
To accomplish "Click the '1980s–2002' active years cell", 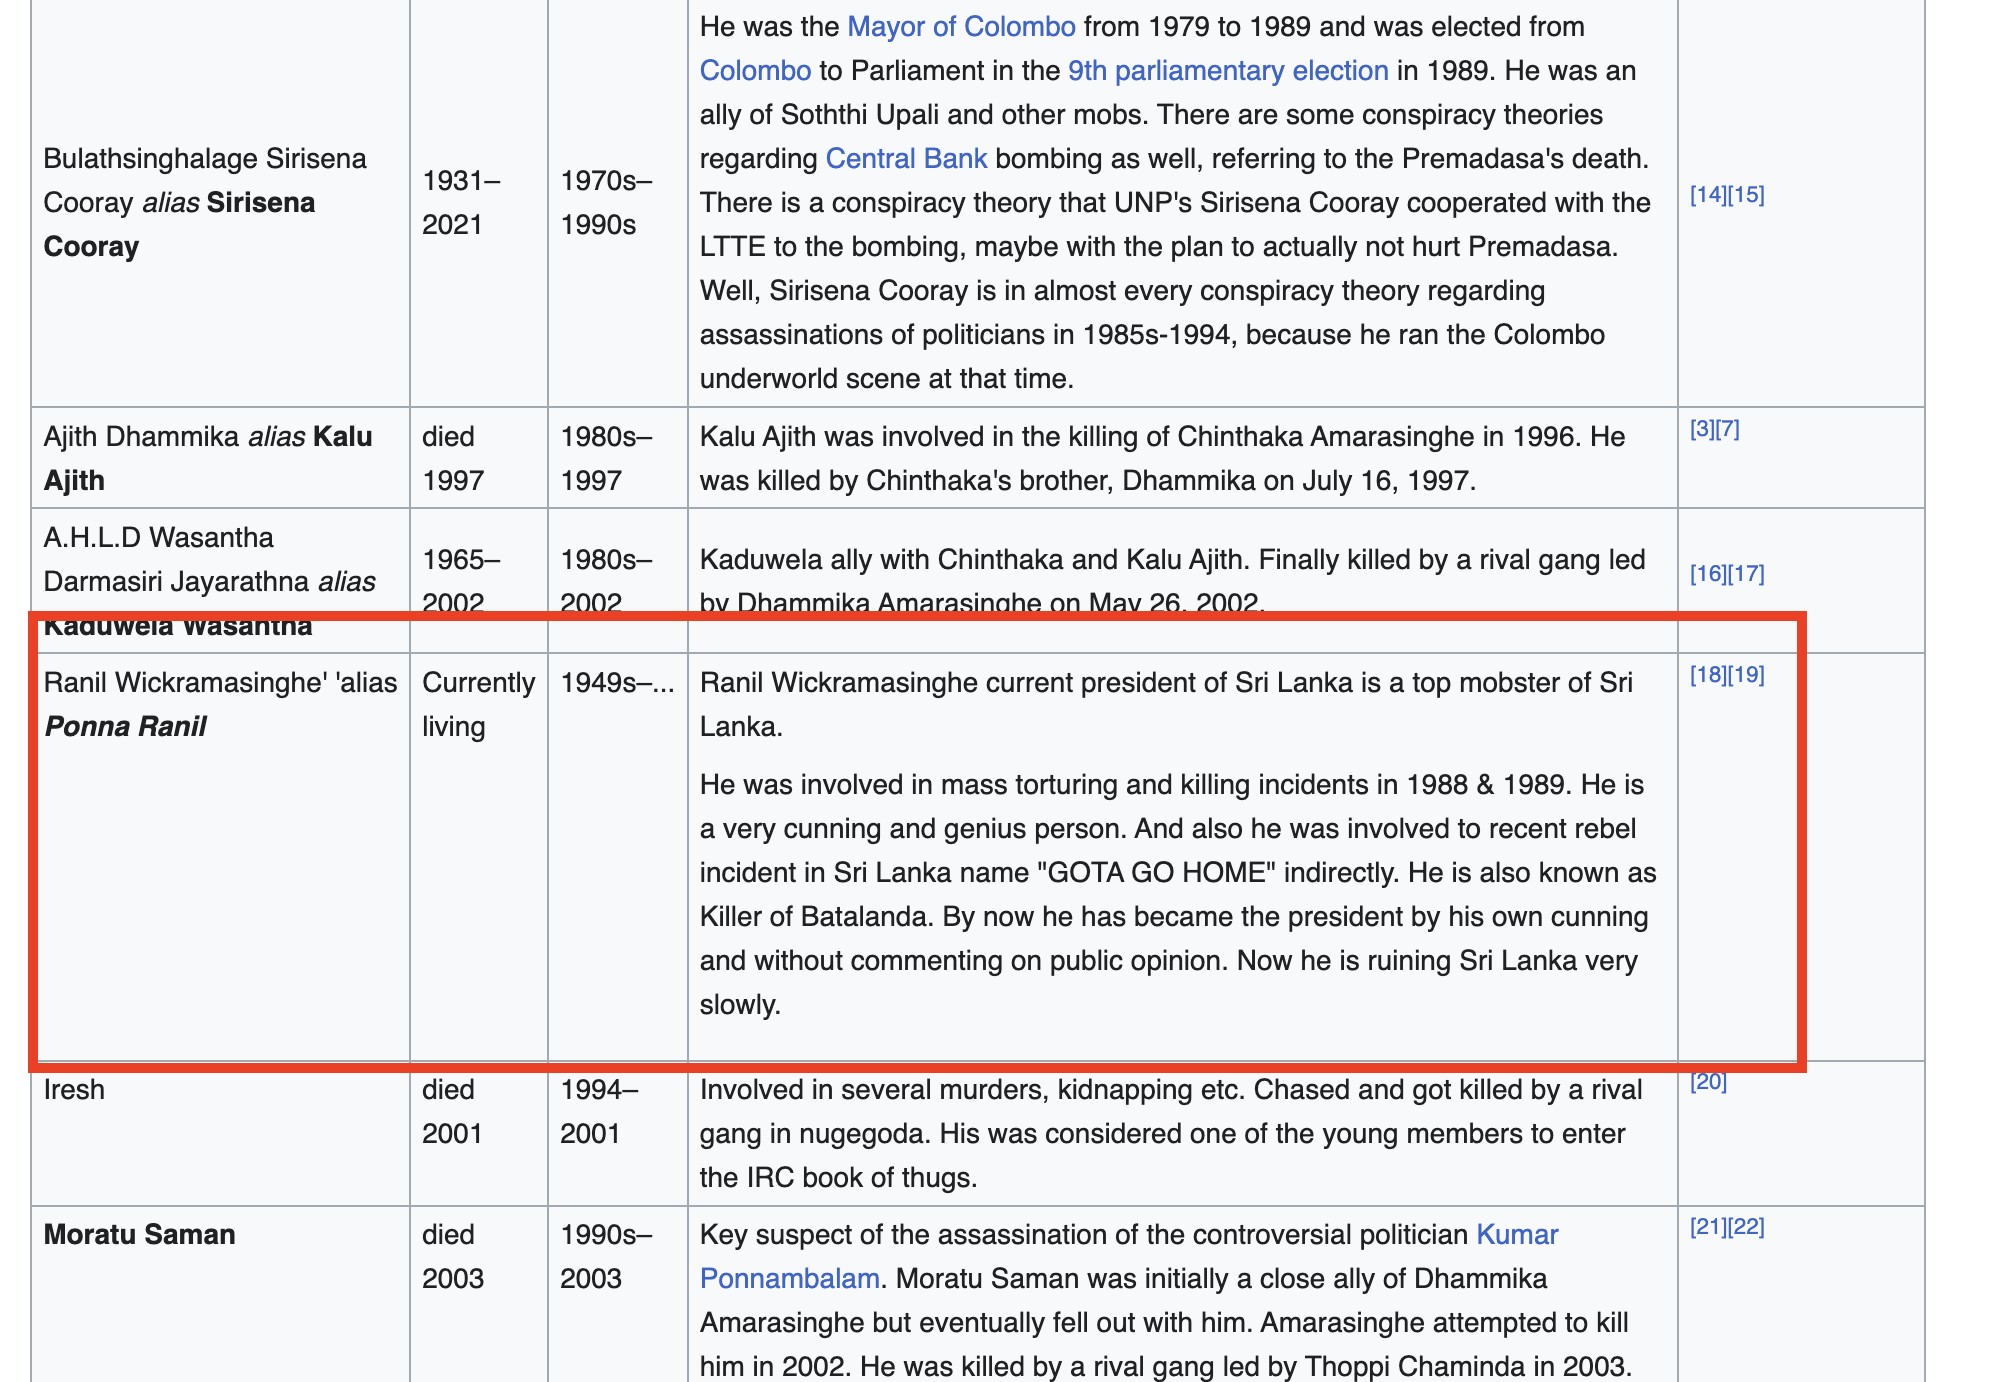I will tap(617, 580).
